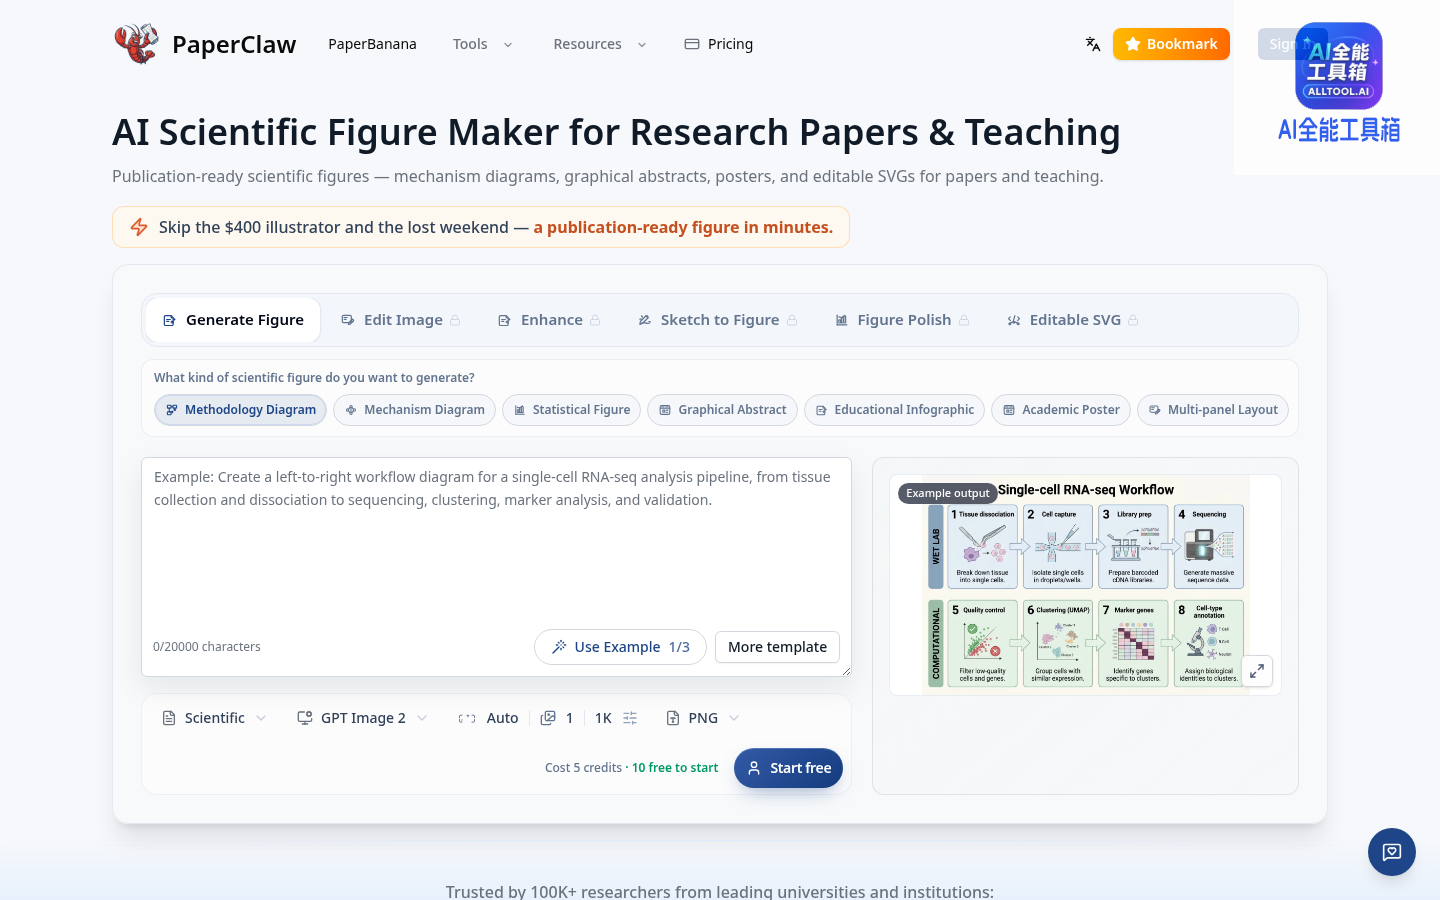
Task: Open the chat support bubble icon
Action: click(x=1392, y=852)
